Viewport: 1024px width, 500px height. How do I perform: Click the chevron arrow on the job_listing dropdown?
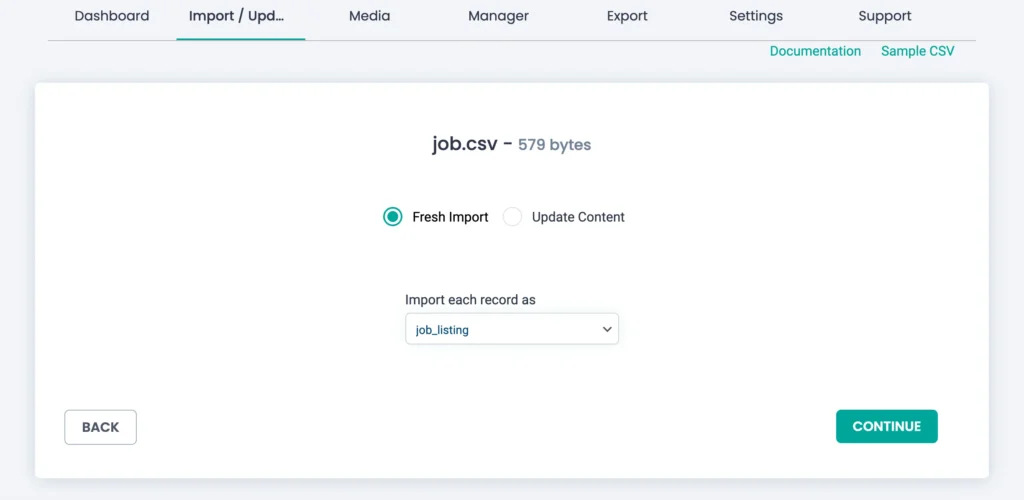pyautogui.click(x=607, y=329)
